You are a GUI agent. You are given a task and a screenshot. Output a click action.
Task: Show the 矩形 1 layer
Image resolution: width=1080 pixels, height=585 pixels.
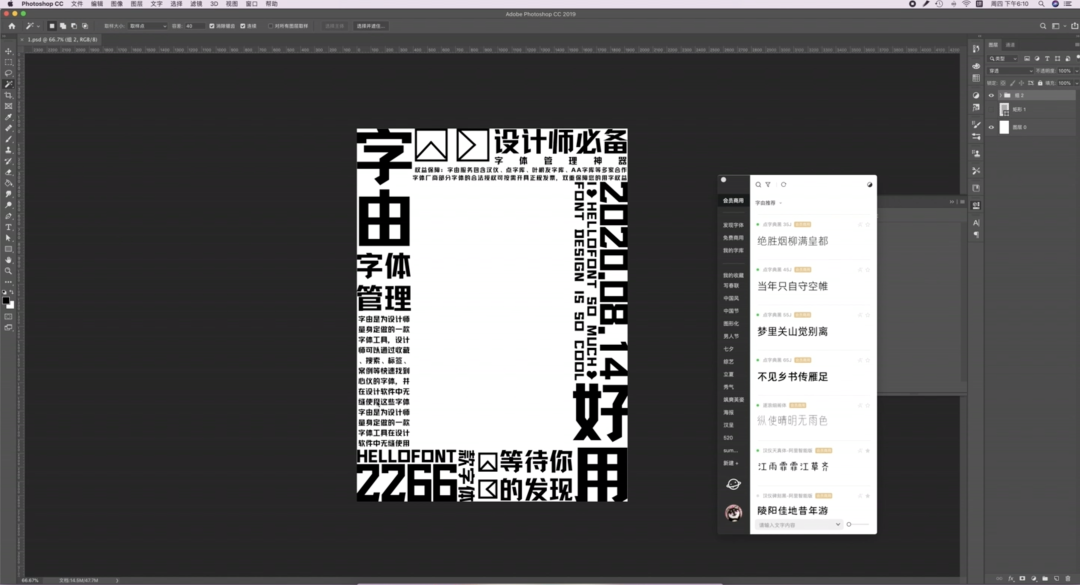pos(991,110)
